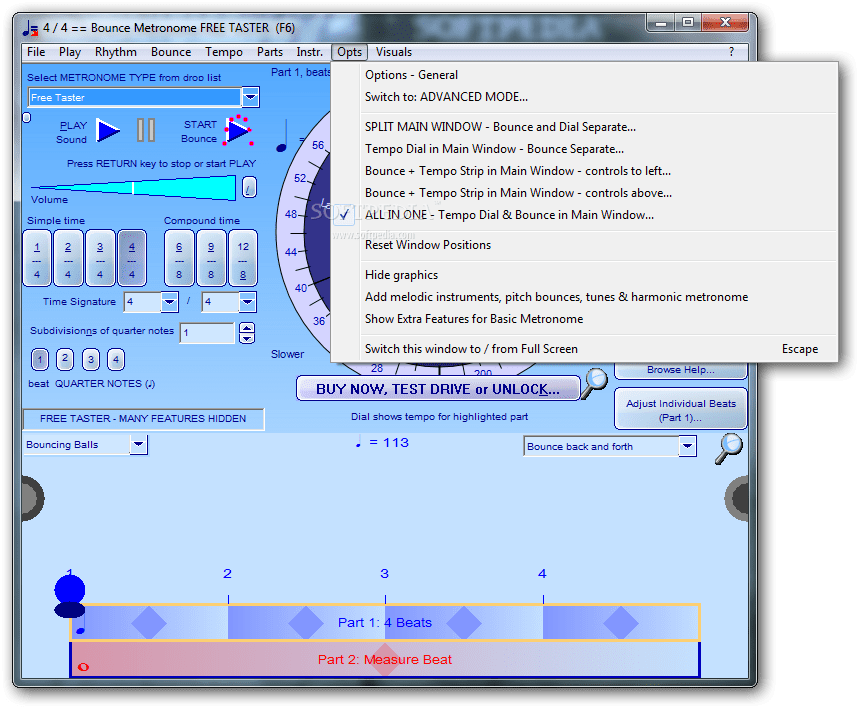Choose Hide graphics from the Opts menu
859x708 pixels.
399,274
